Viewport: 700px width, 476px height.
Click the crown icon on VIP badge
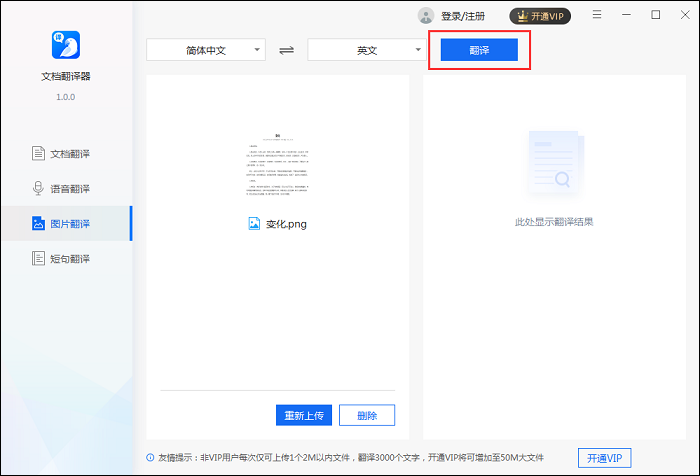coord(522,16)
